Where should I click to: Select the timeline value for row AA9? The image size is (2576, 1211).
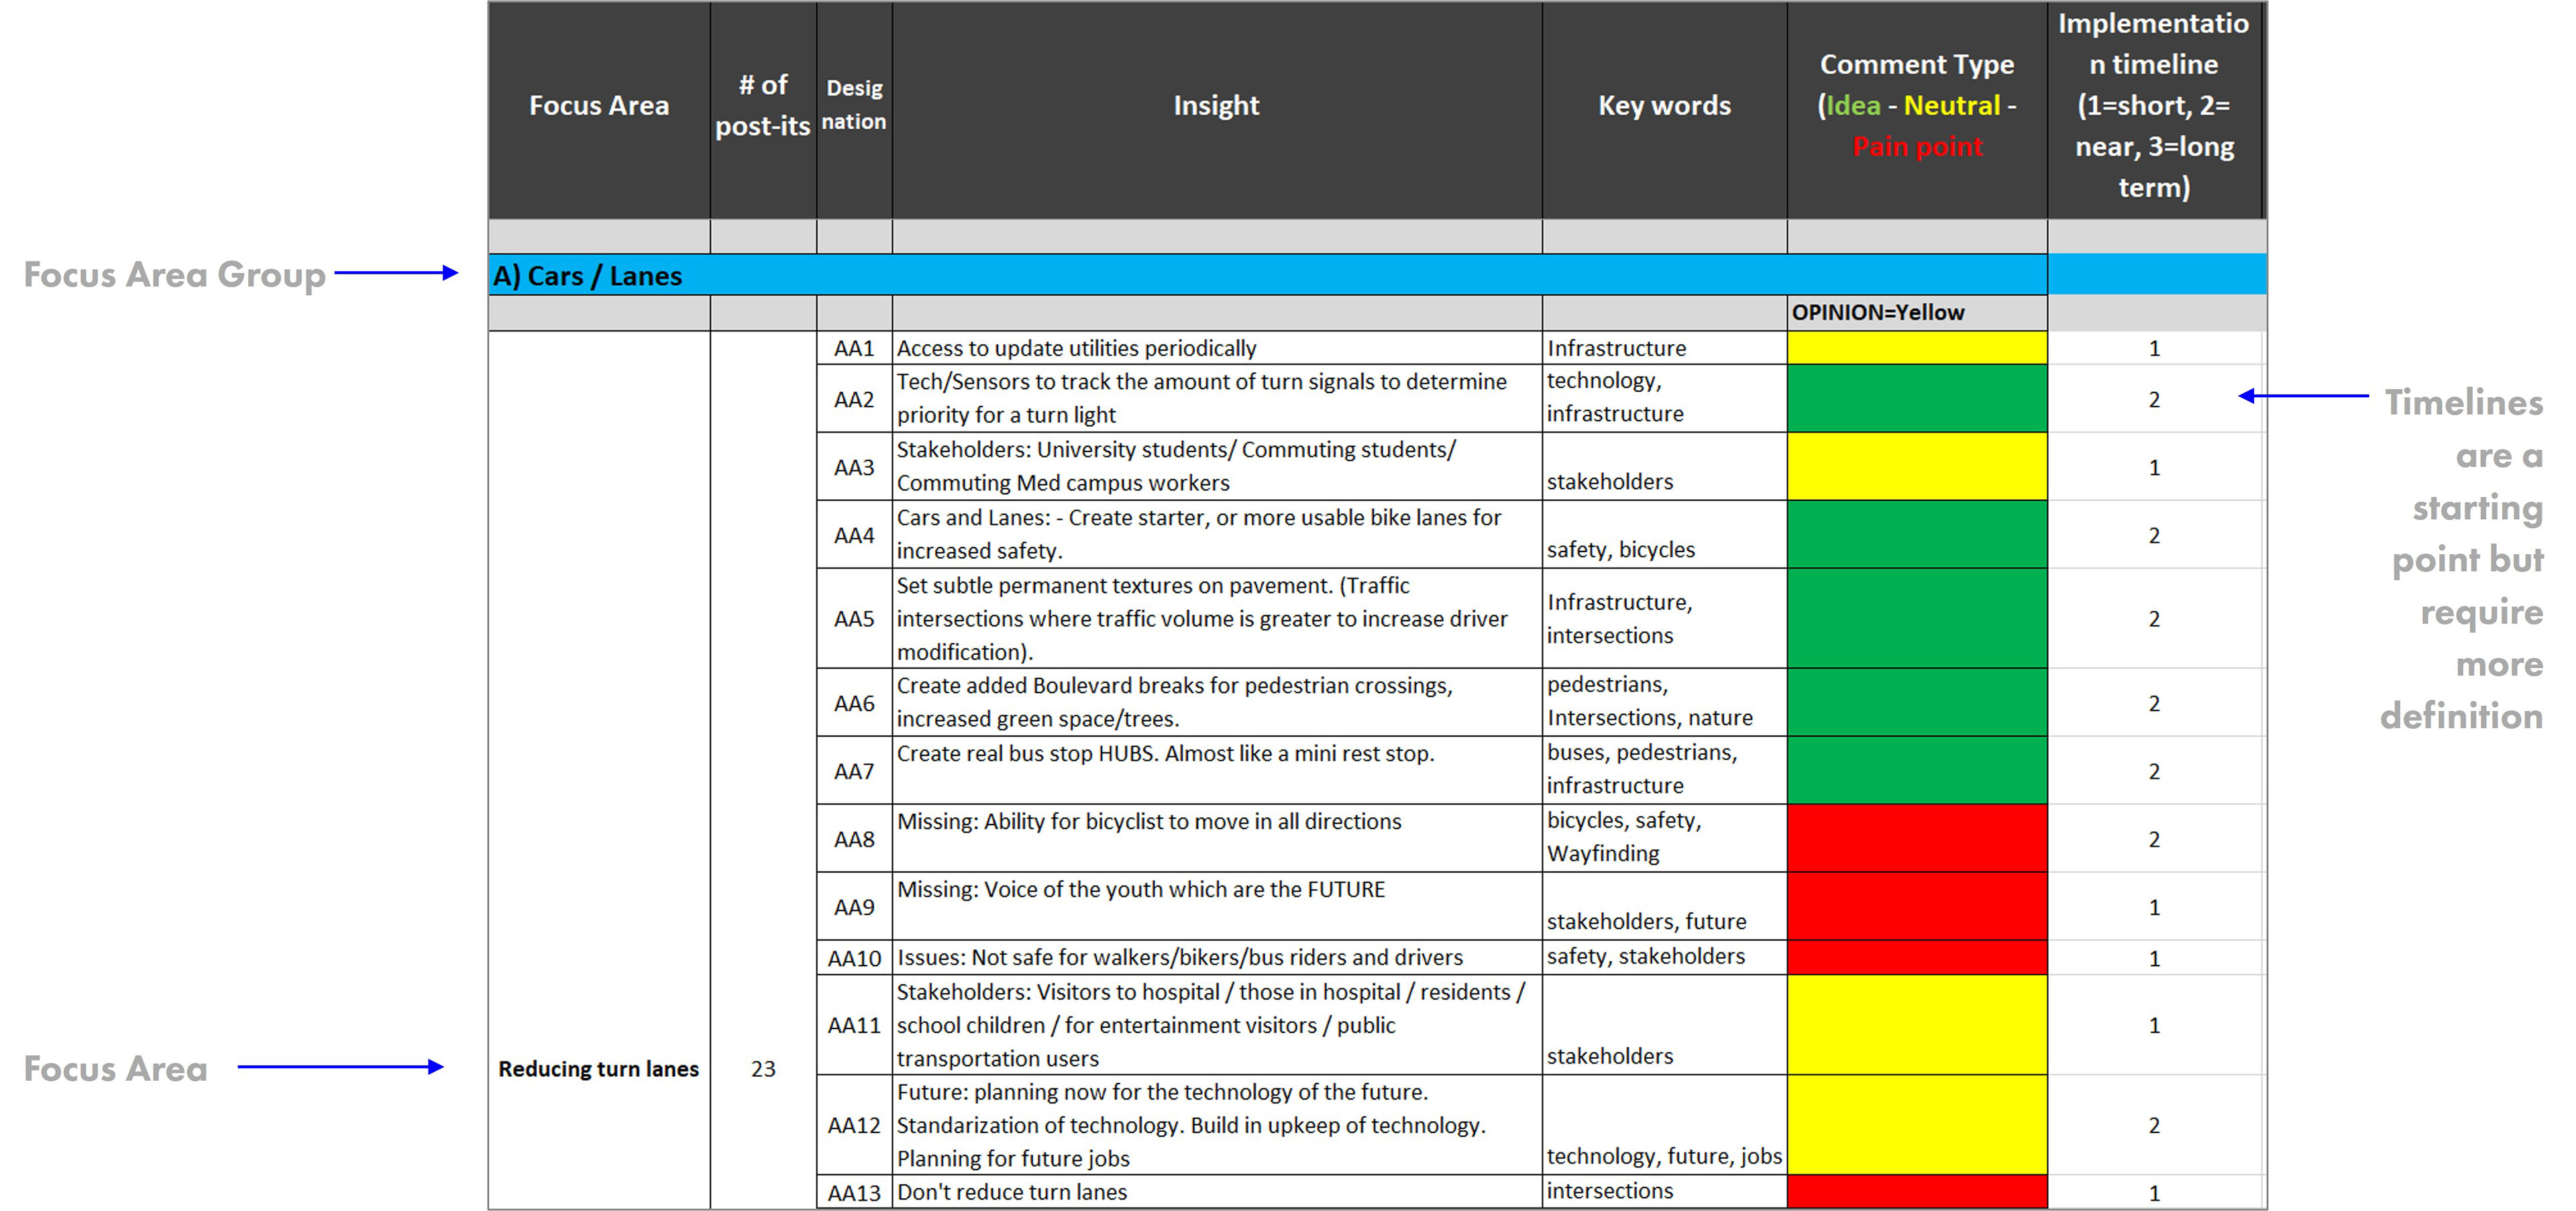click(x=2154, y=907)
